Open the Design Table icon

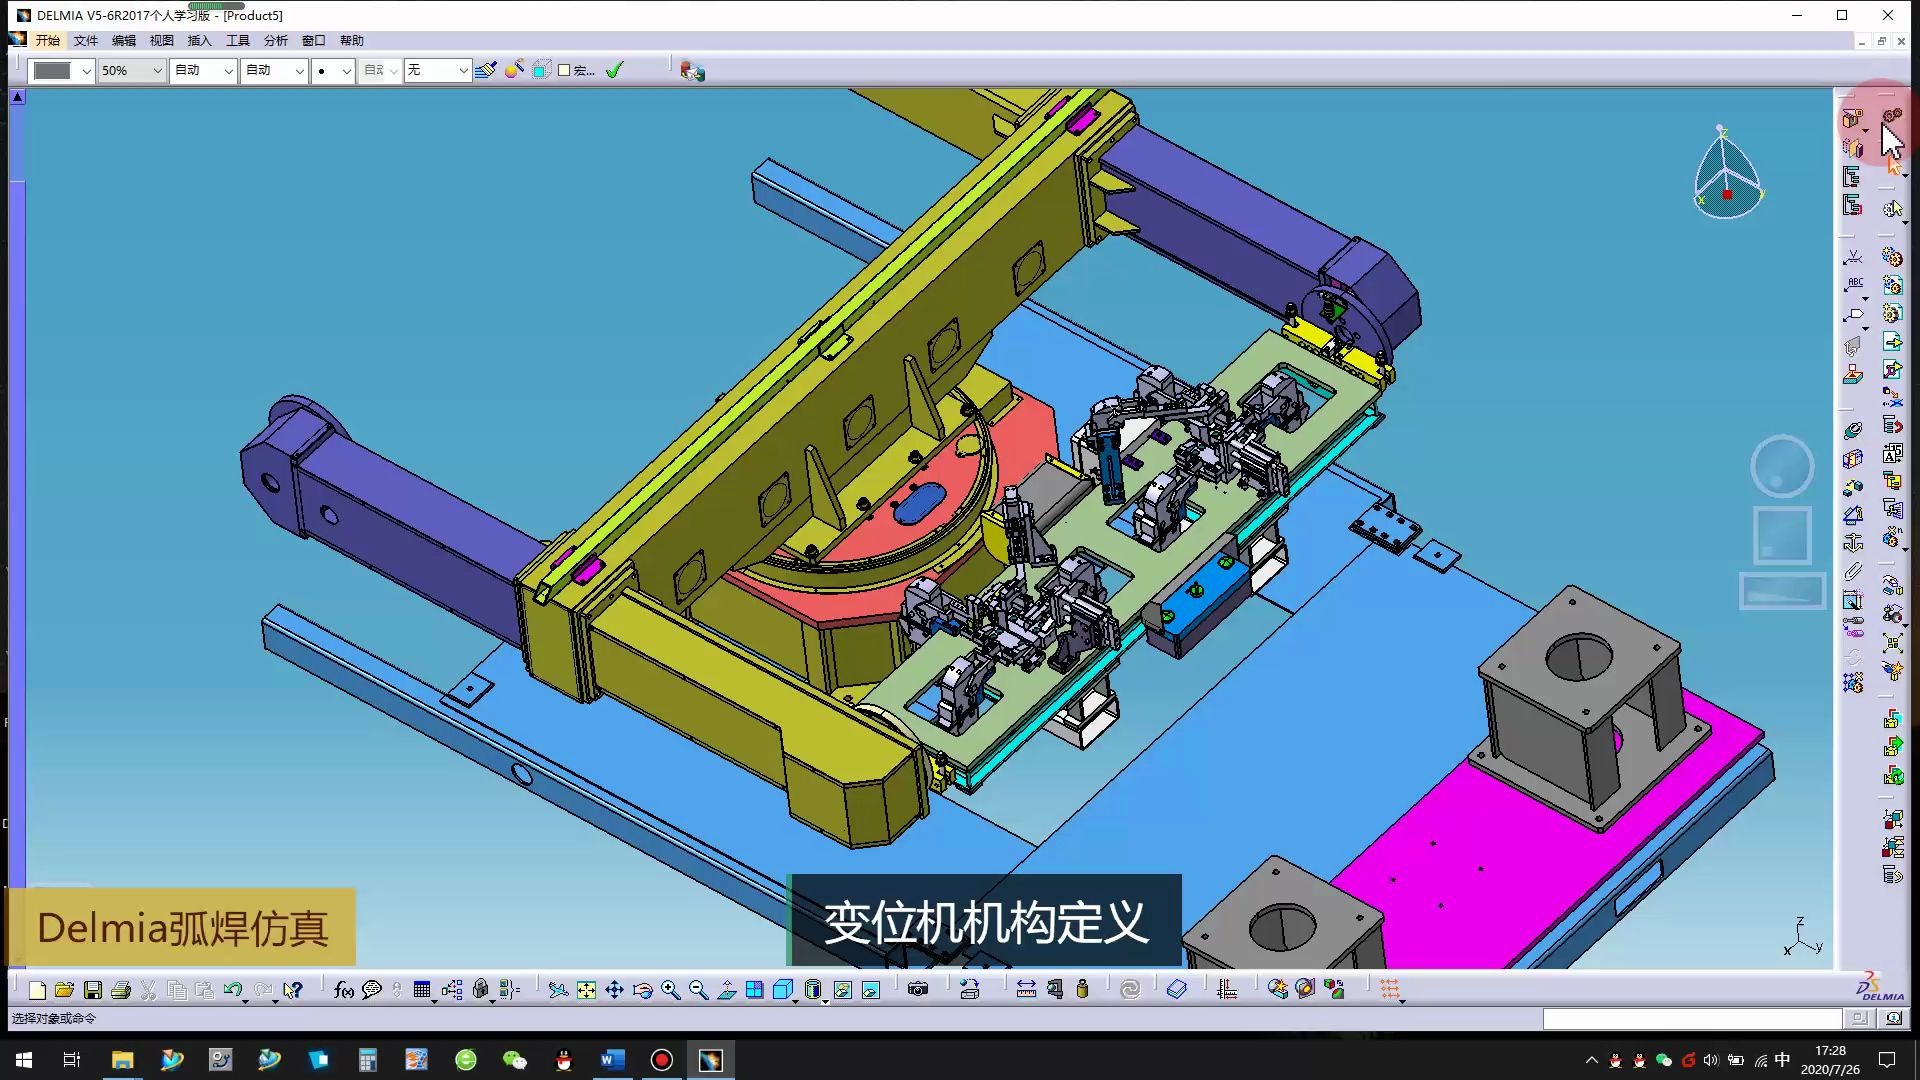(422, 990)
